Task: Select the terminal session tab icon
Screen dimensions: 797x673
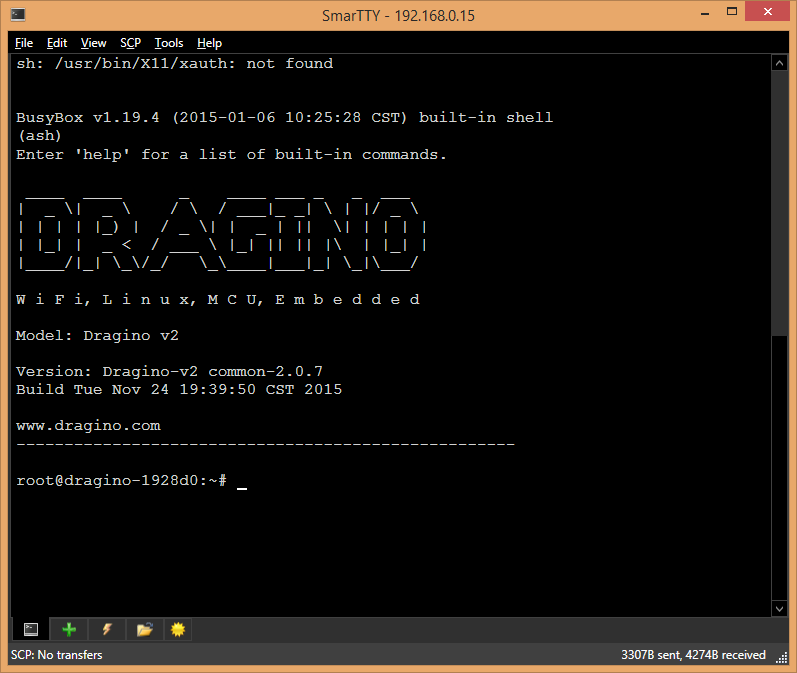Action: click(x=30, y=630)
